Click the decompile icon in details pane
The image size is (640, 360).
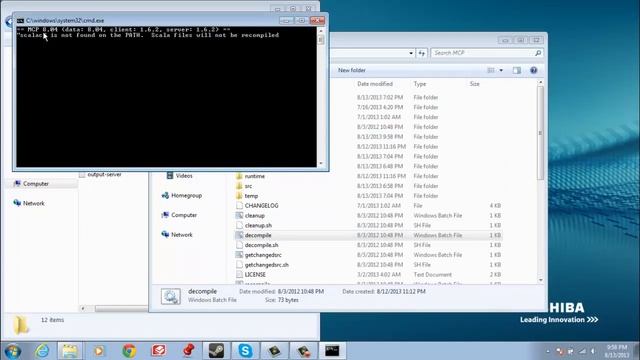[171, 296]
